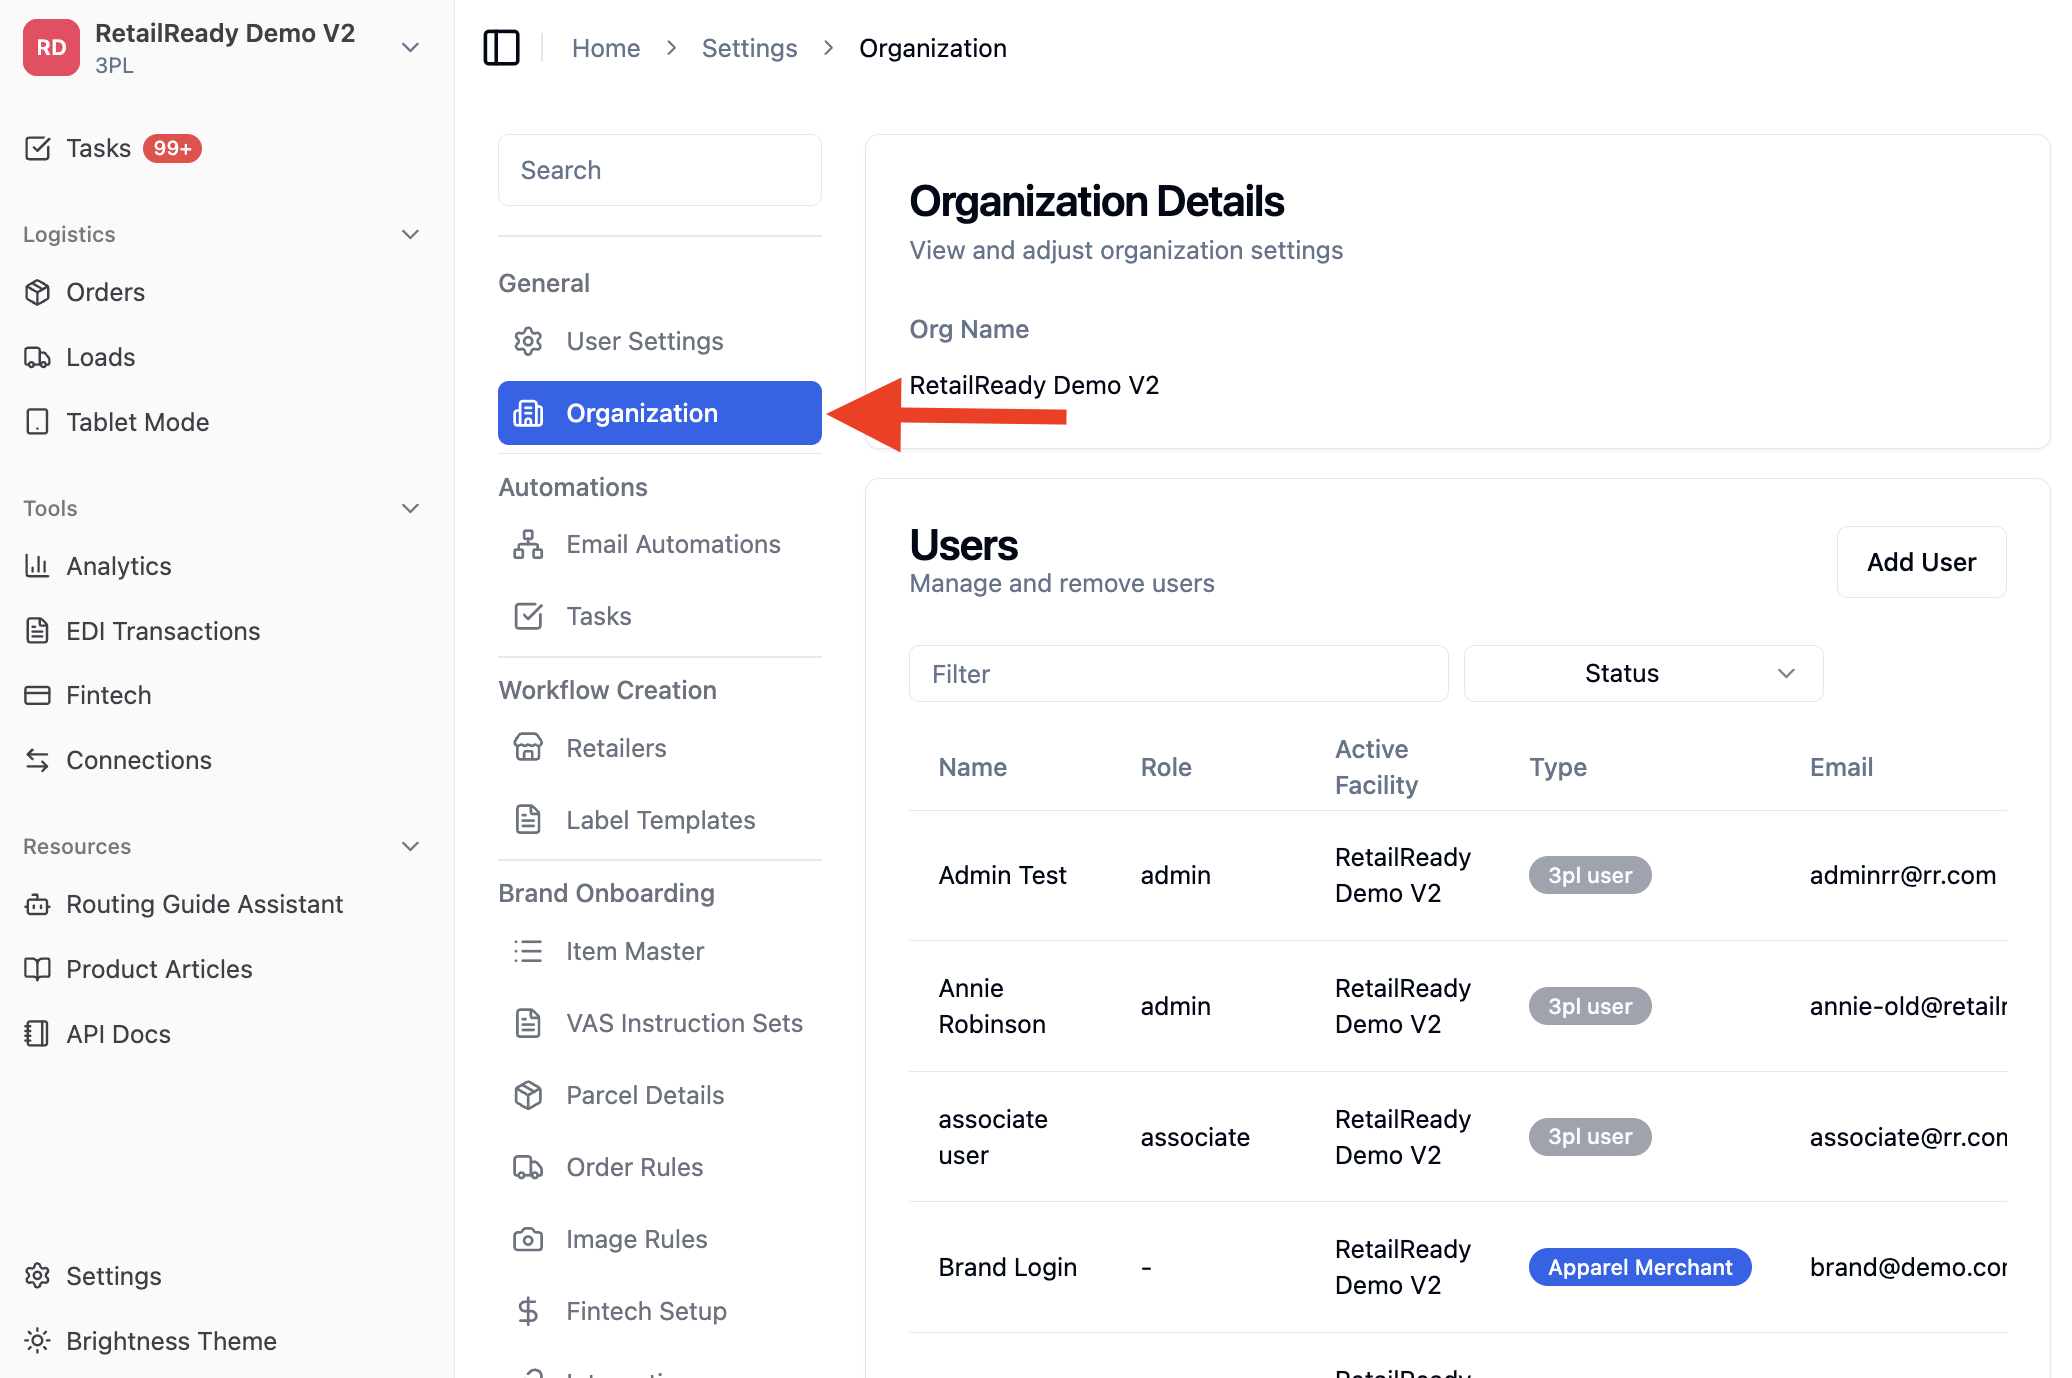Click the Role column header
The image size is (2072, 1378).
coord(1166,767)
